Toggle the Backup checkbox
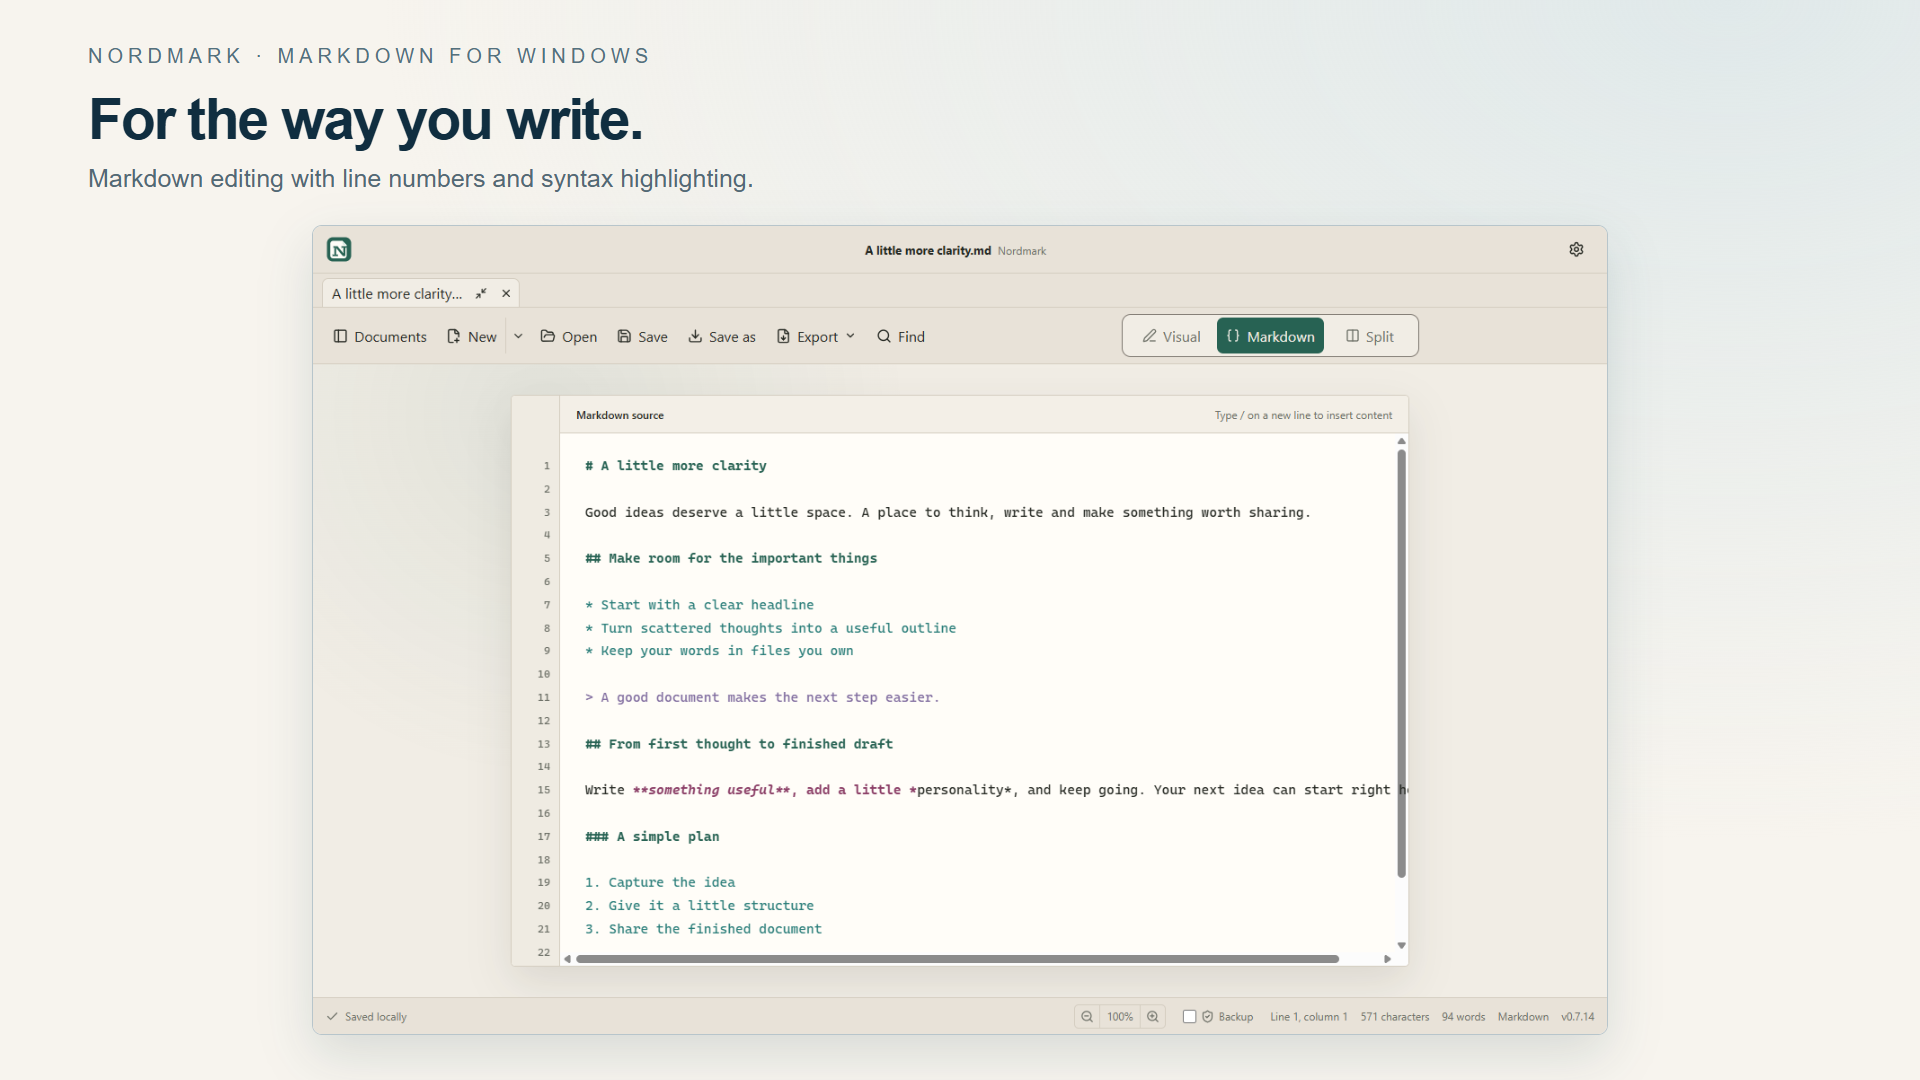 [1190, 1017]
